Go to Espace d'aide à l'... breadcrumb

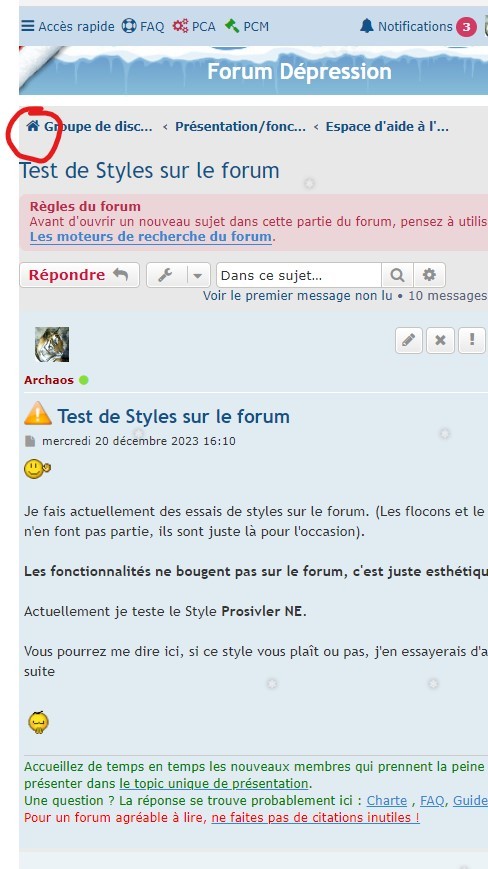coord(387,126)
